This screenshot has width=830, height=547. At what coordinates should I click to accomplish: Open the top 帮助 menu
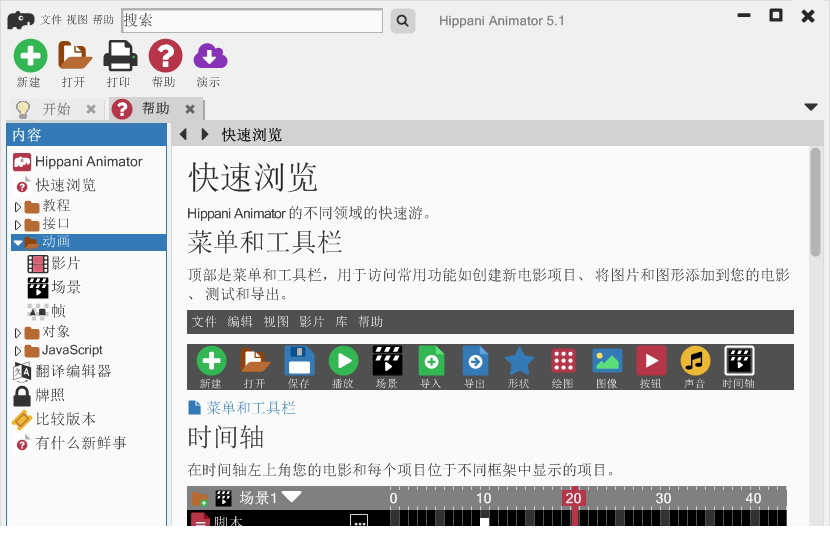(103, 20)
